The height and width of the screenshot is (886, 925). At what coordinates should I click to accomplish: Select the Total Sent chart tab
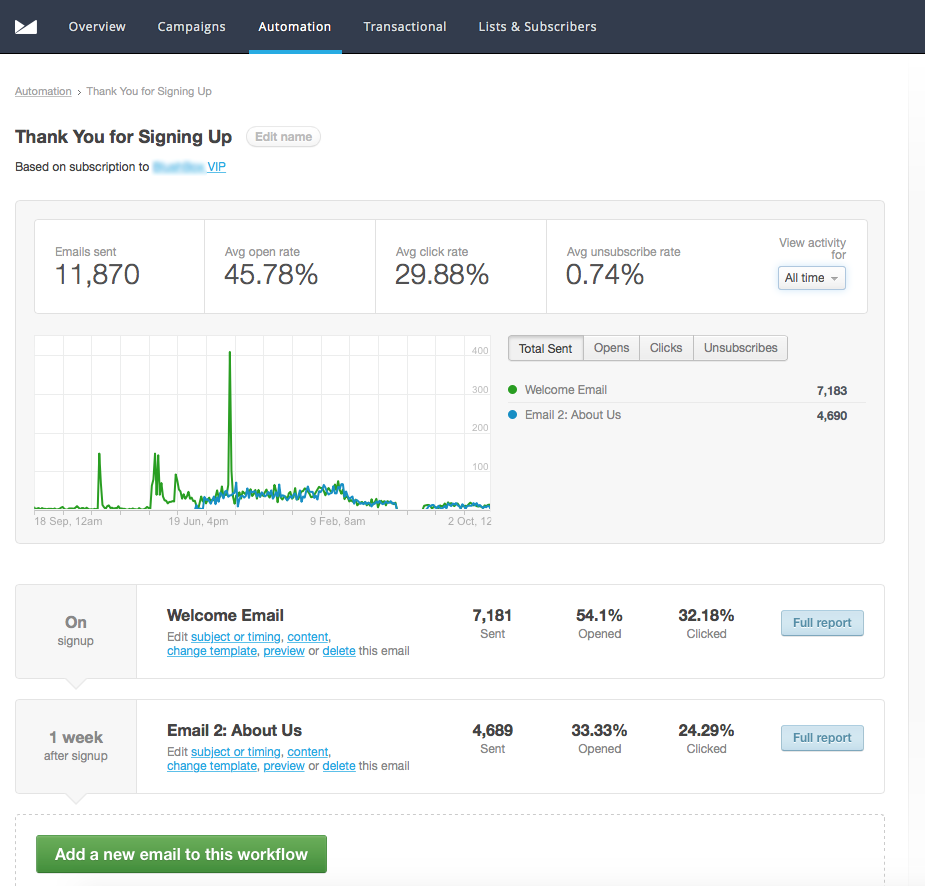pos(546,348)
